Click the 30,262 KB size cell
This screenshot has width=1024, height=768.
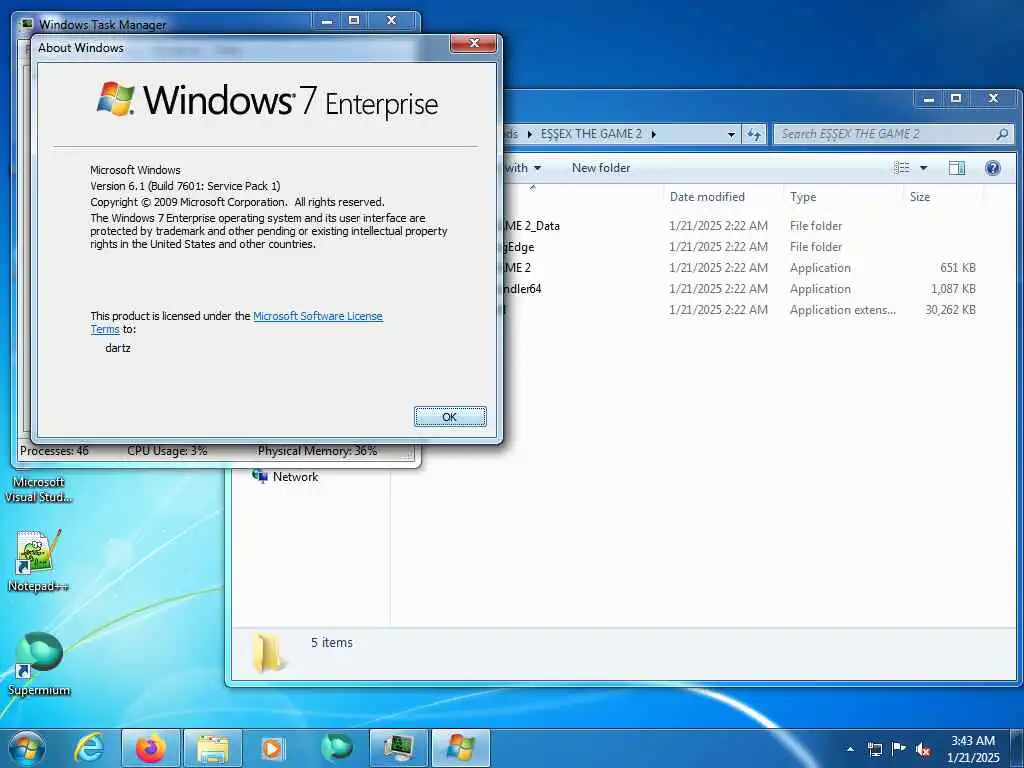[x=950, y=310]
